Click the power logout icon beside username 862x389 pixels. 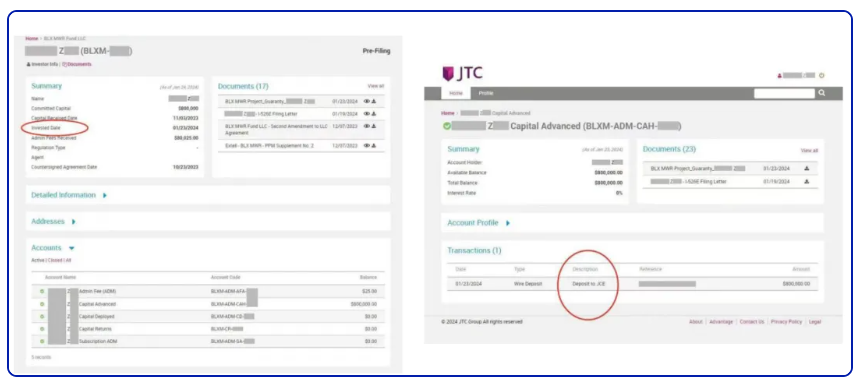coord(822,76)
